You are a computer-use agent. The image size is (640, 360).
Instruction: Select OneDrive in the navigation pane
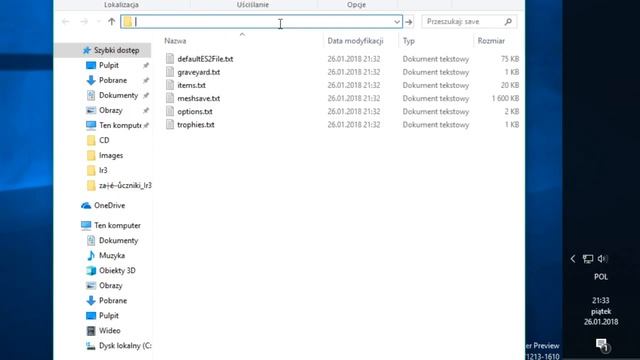(x=109, y=205)
